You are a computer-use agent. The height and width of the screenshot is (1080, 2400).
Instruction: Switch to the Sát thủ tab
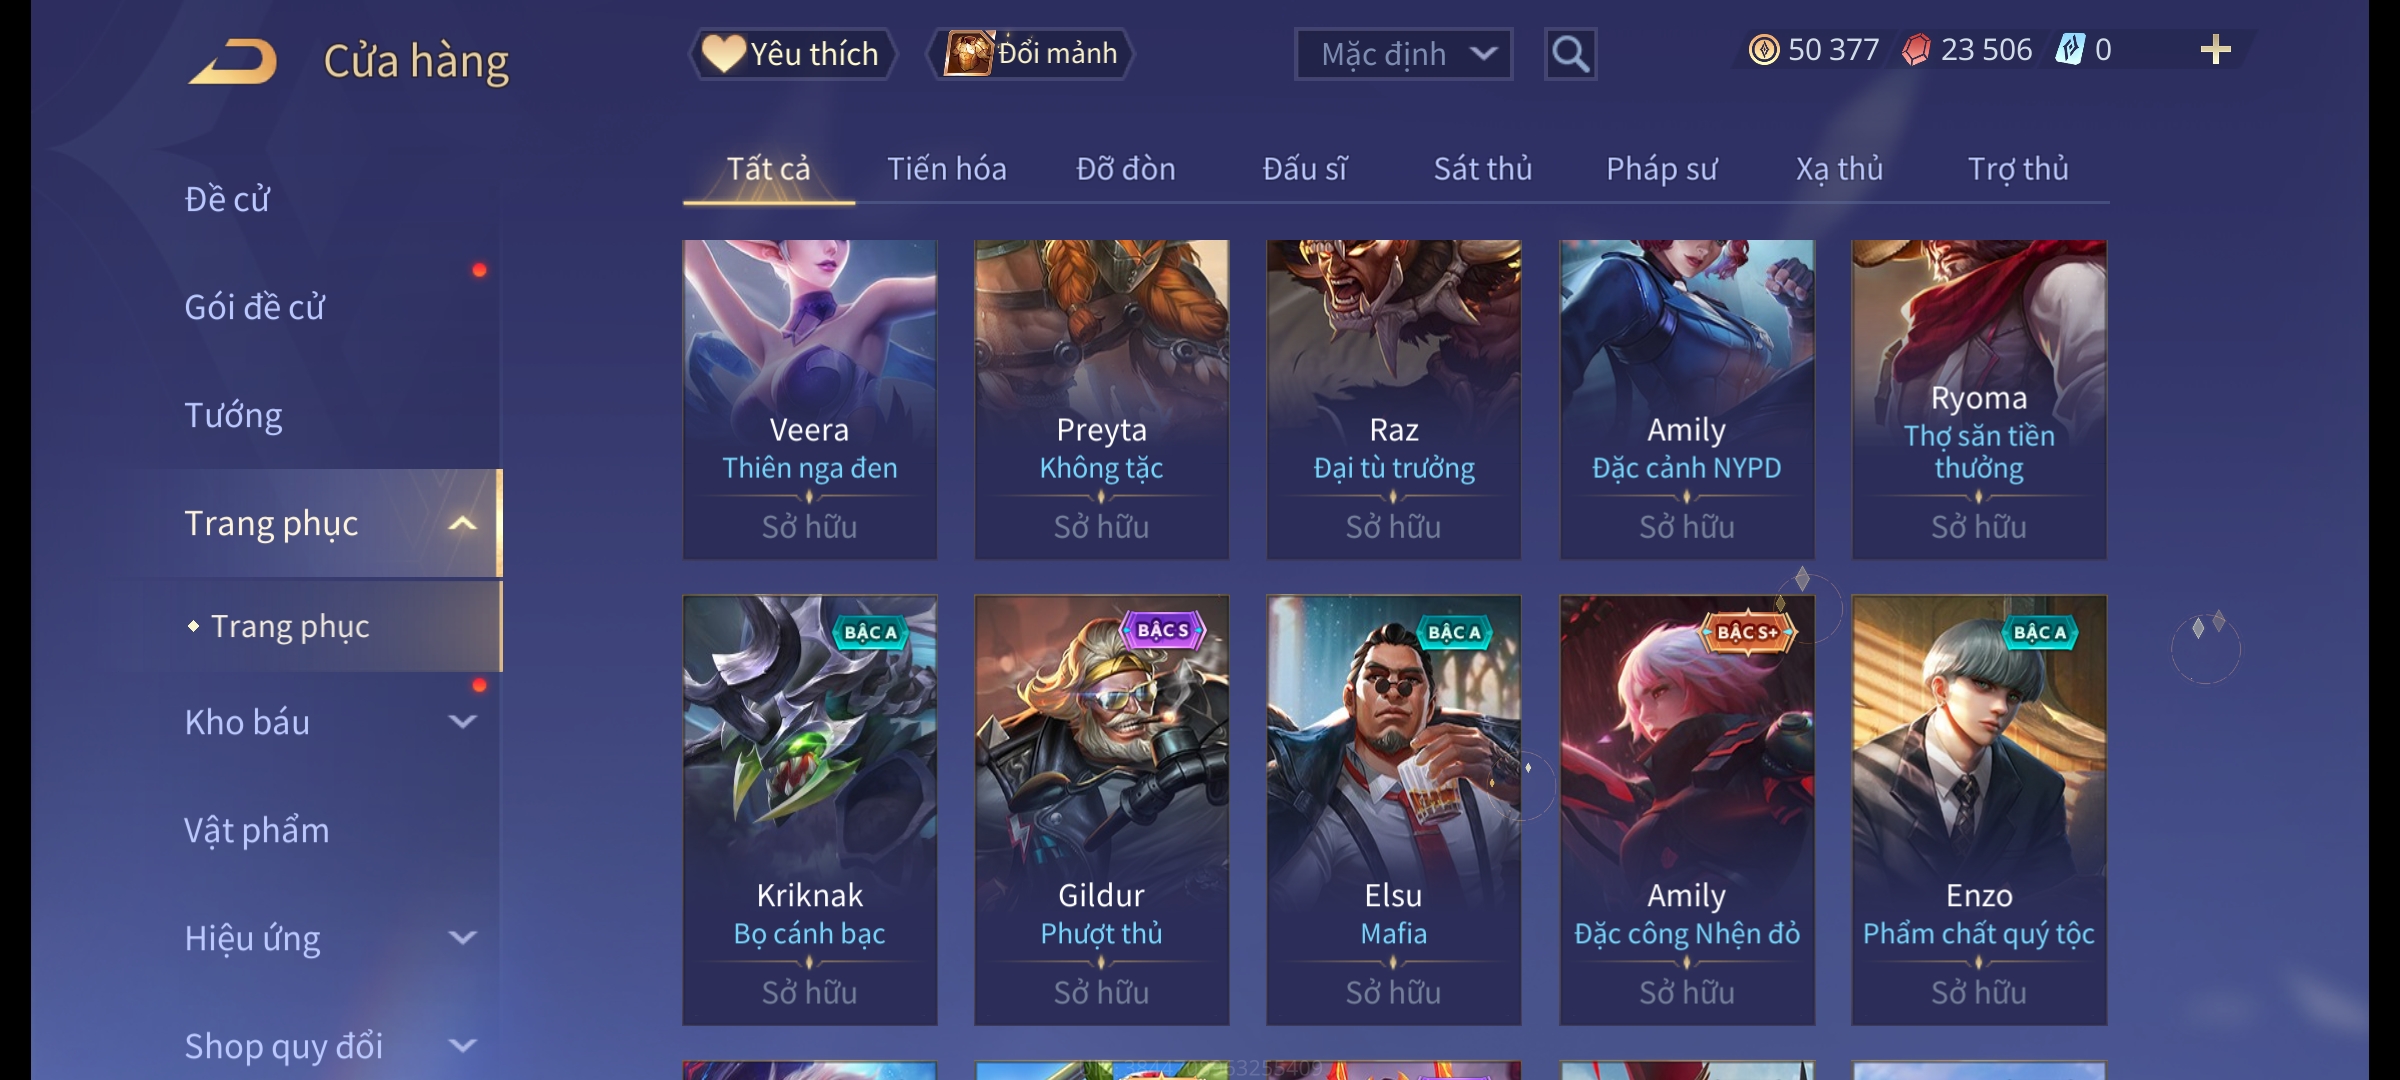pyautogui.click(x=1482, y=168)
